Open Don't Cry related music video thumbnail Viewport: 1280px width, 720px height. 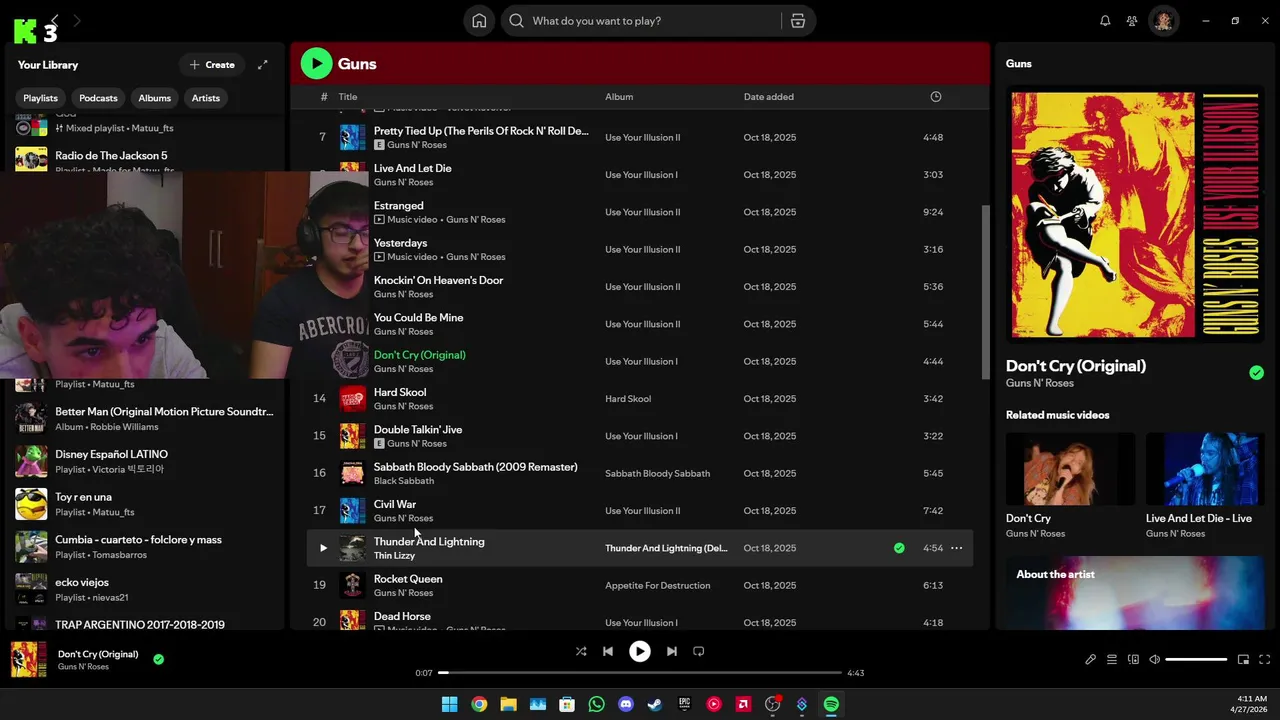pyautogui.click(x=1070, y=468)
